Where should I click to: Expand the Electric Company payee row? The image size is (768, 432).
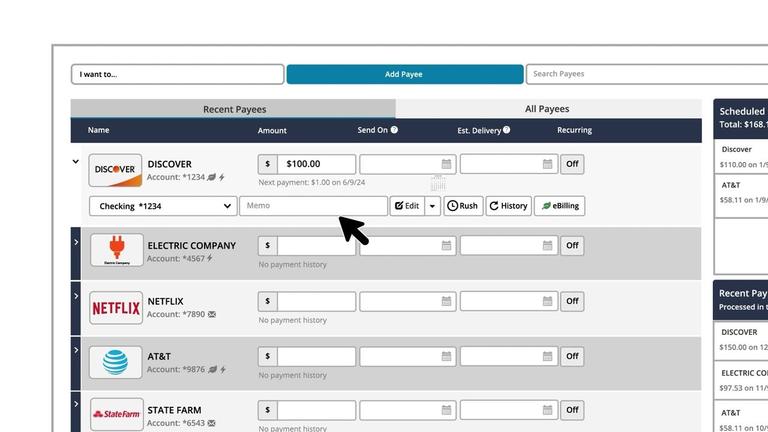tap(76, 242)
